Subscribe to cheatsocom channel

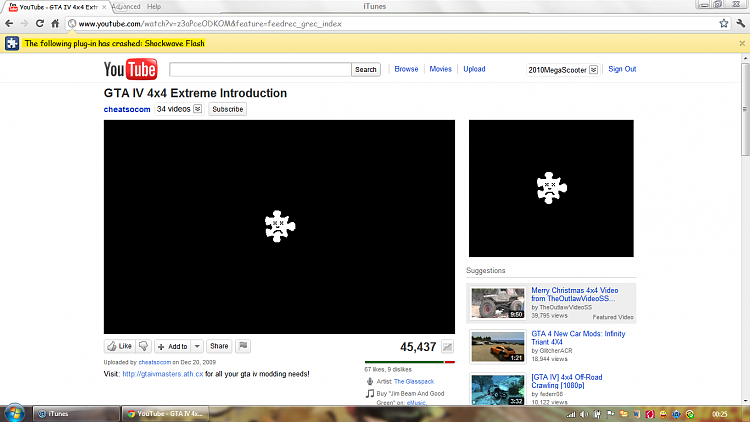click(x=228, y=109)
